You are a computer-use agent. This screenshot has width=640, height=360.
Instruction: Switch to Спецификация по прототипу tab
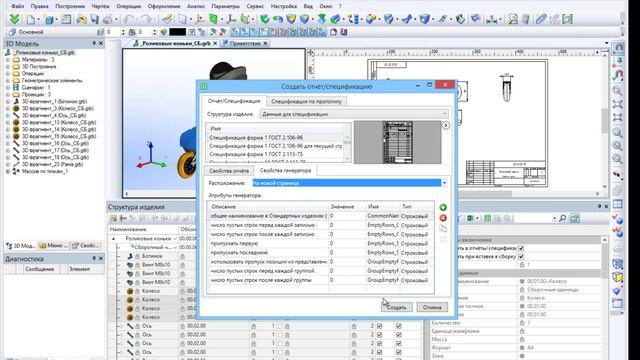(307, 101)
